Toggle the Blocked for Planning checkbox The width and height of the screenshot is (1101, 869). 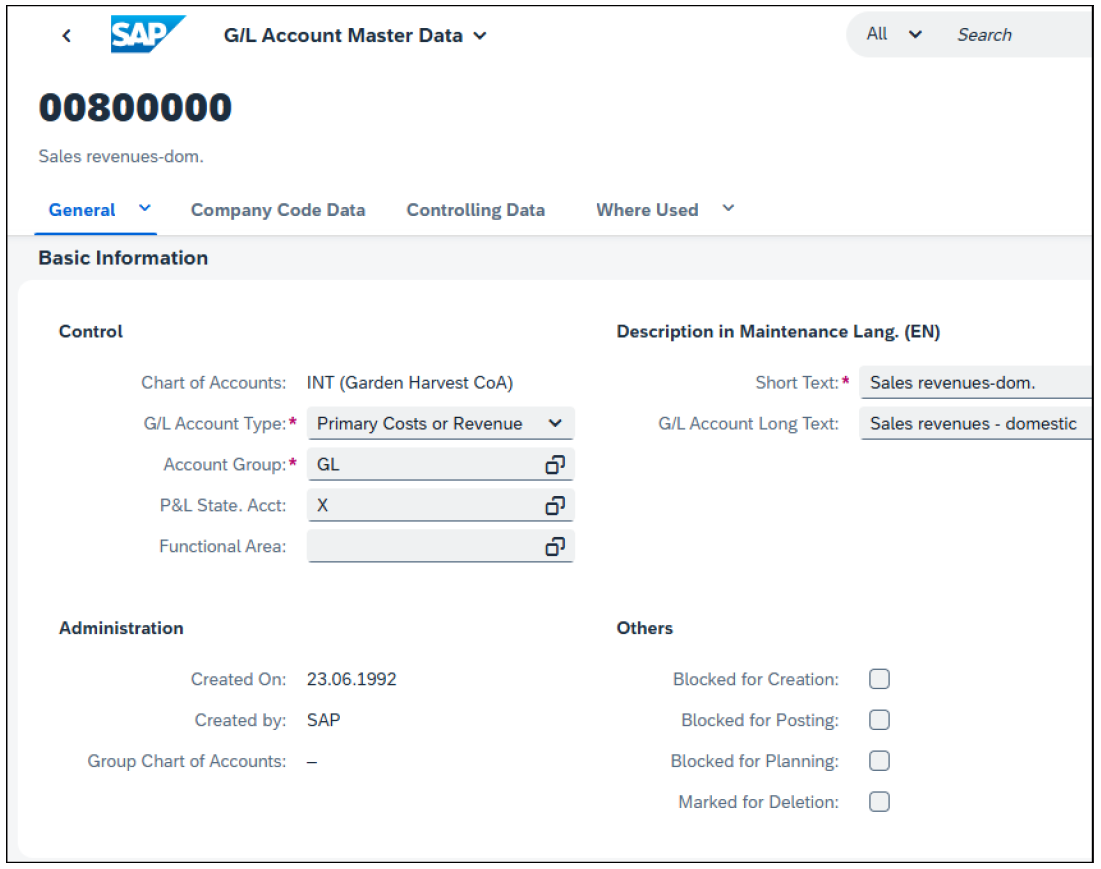pos(879,761)
